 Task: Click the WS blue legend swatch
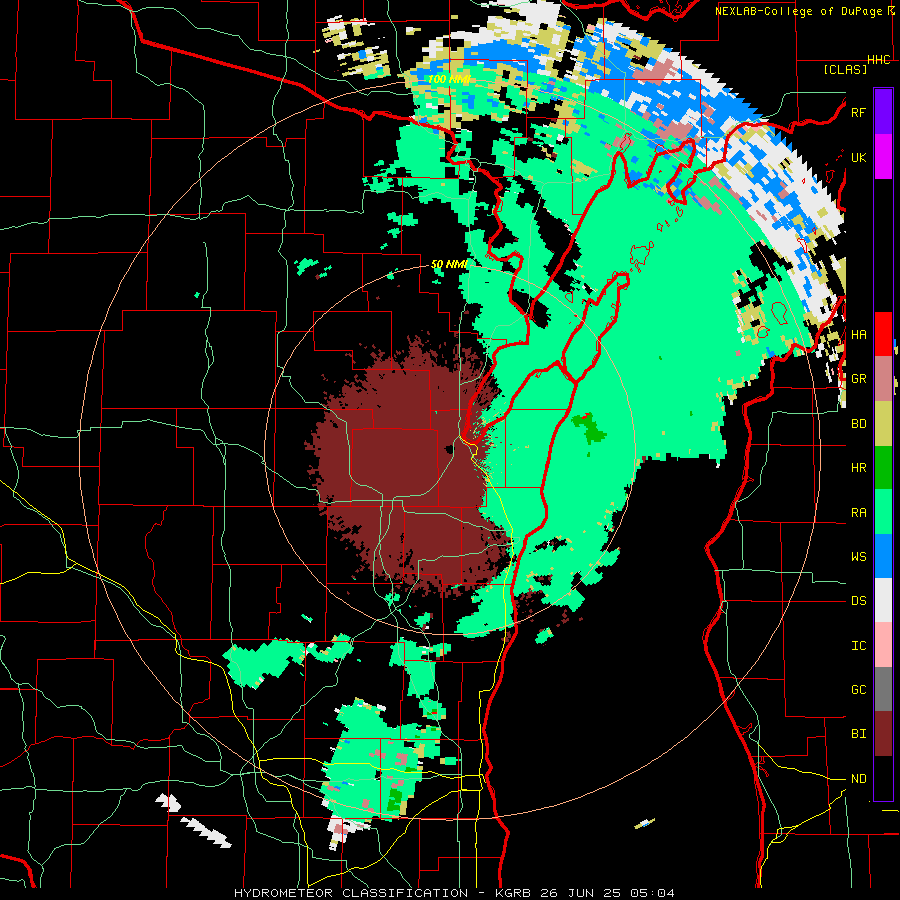click(883, 556)
